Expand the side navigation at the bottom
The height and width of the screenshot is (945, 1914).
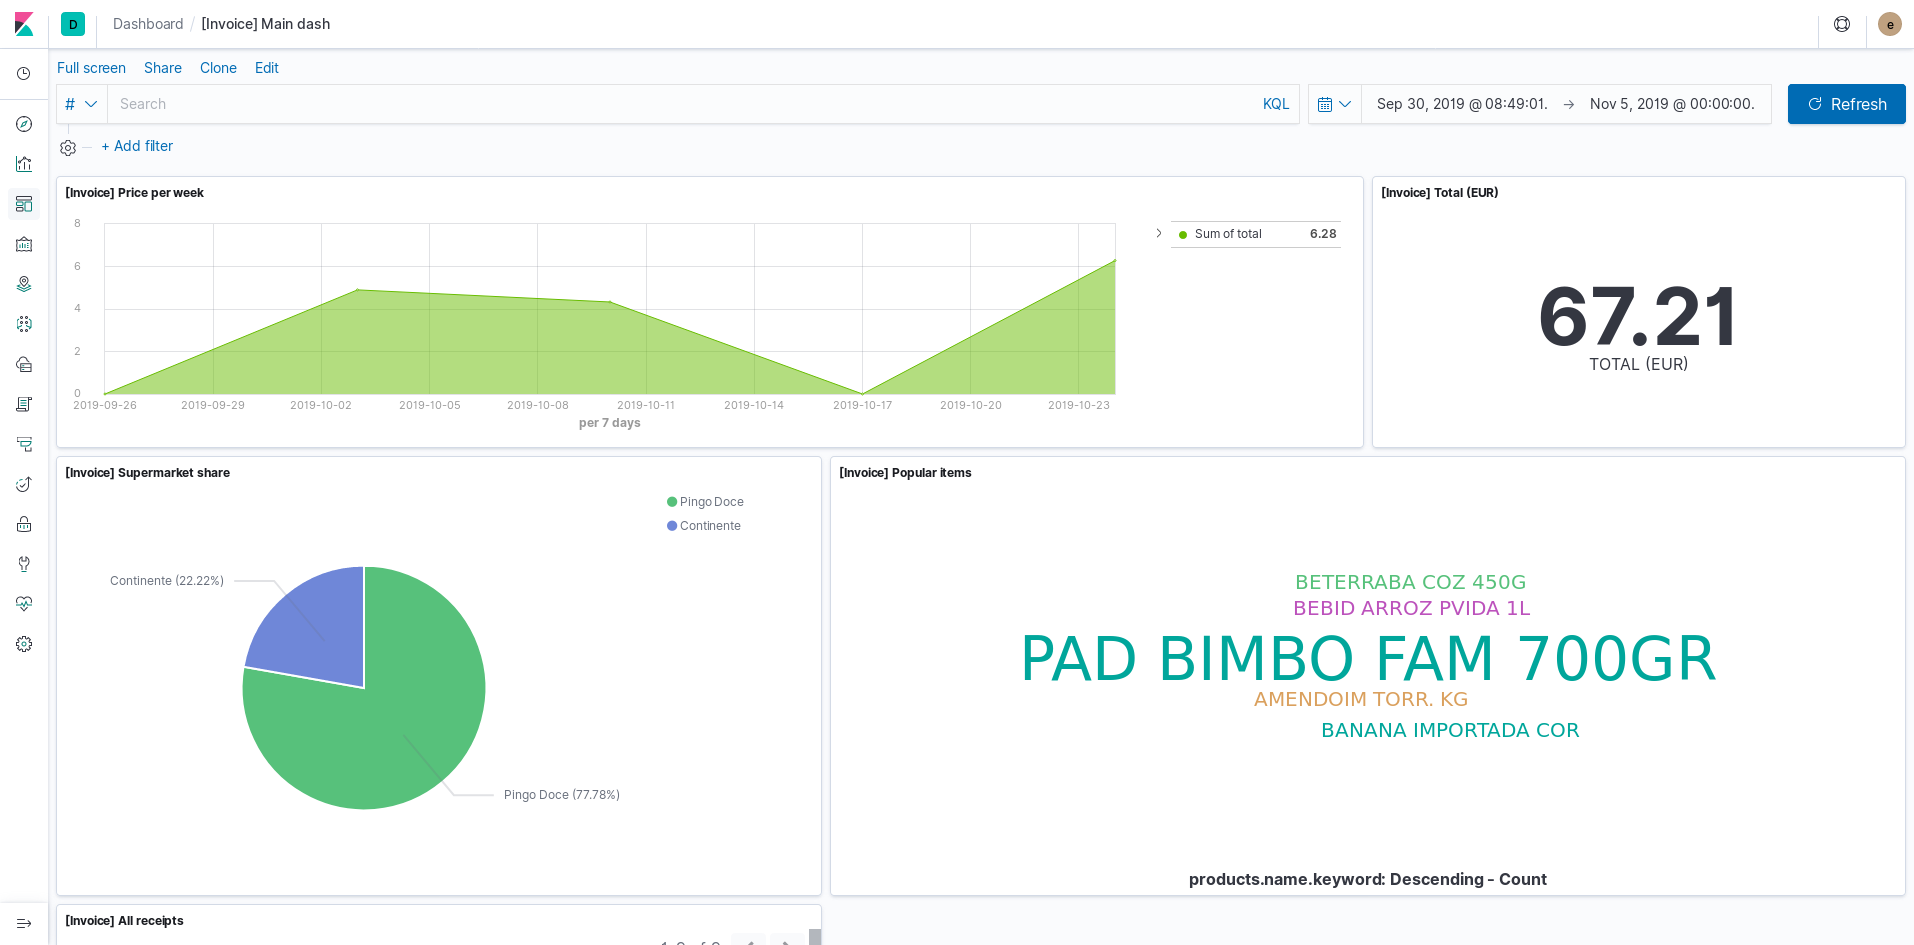pos(24,923)
